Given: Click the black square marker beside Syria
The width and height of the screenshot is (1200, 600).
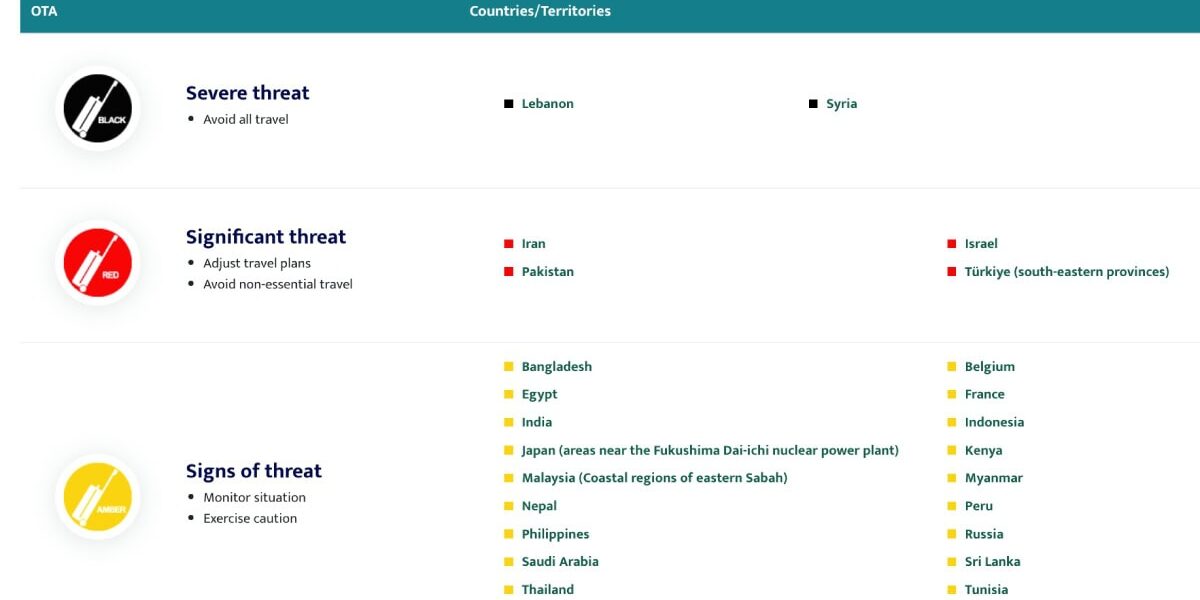Looking at the screenshot, I should tap(812, 103).
